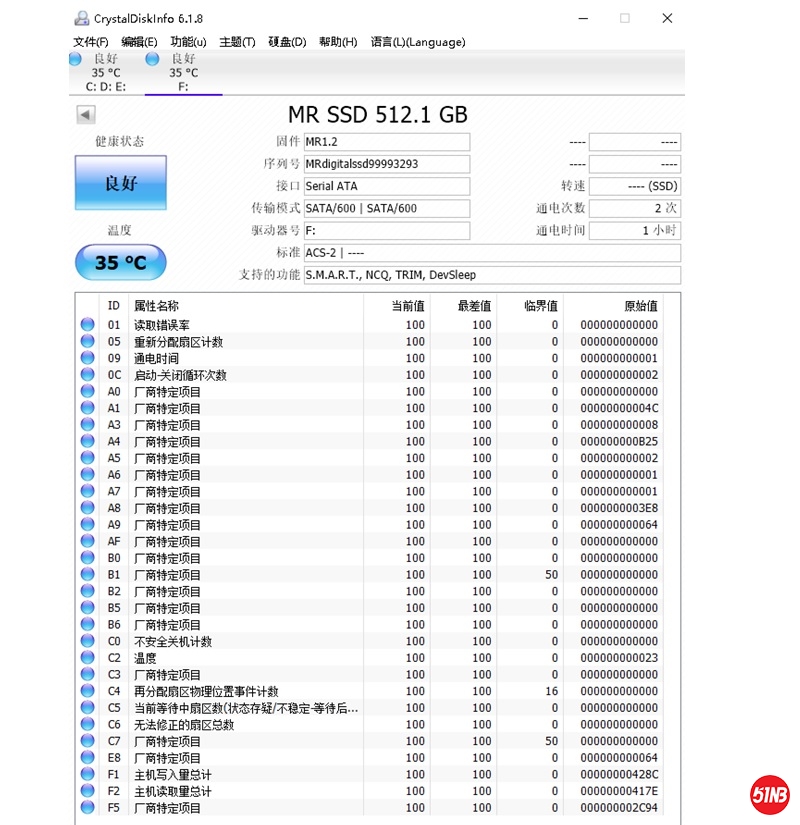The image size is (800, 825).
Task: Click the 35 °C temperature button
Action: point(121,263)
